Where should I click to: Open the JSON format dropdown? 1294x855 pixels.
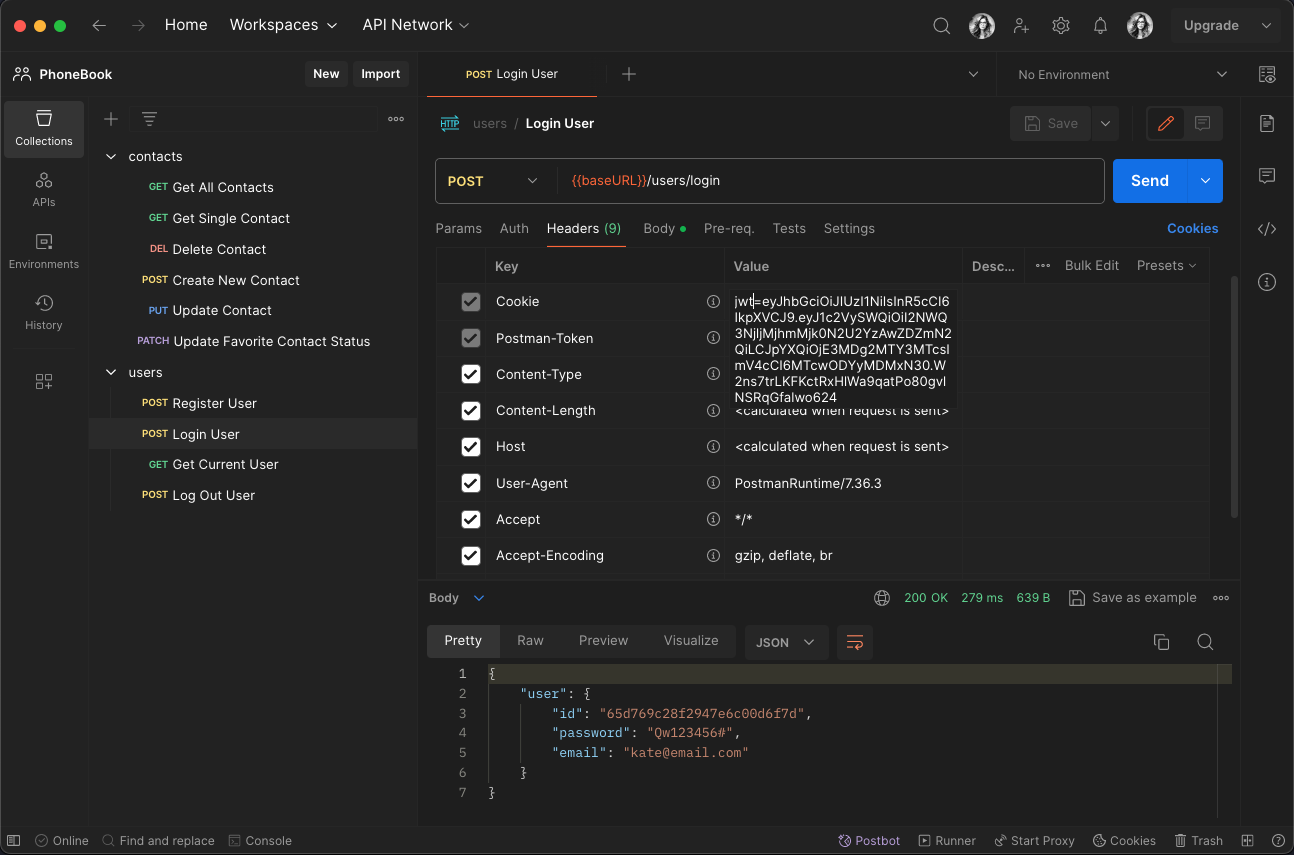click(x=786, y=642)
